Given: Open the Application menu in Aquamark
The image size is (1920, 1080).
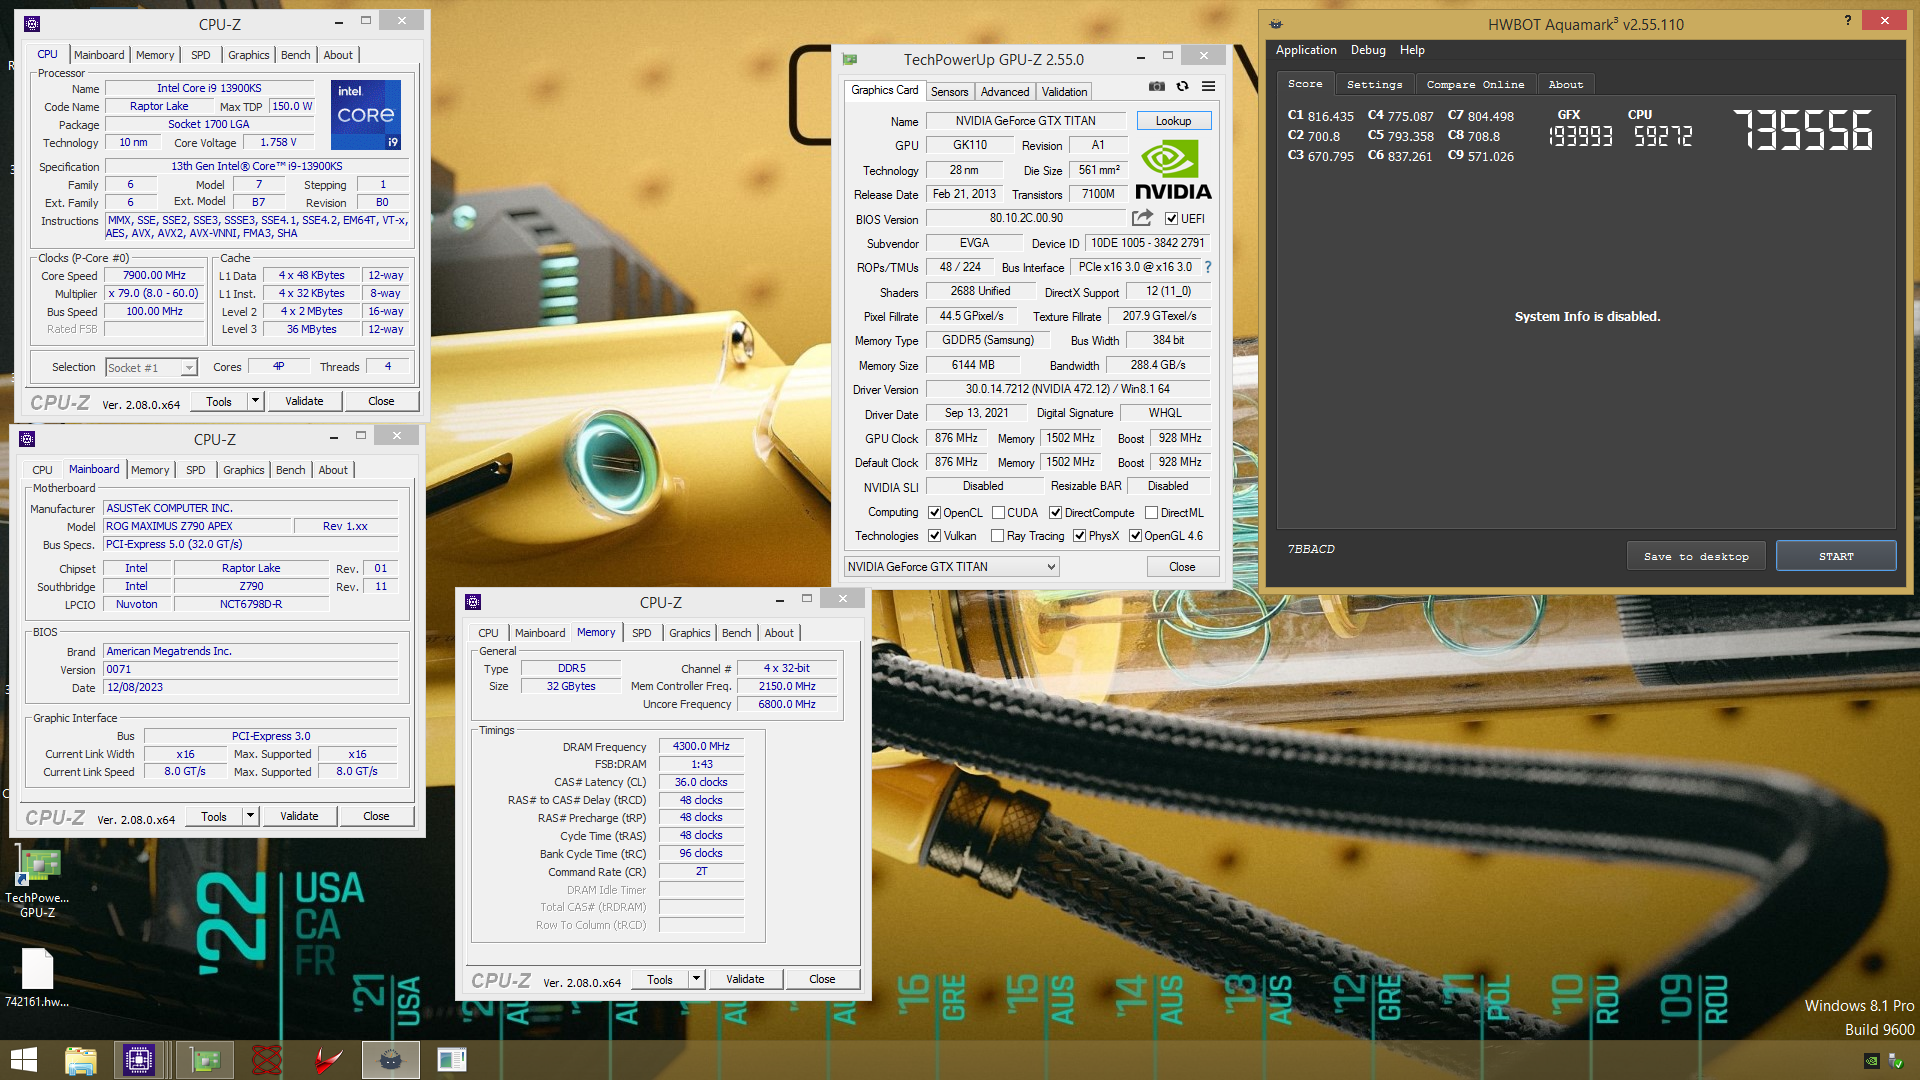Looking at the screenshot, I should point(1305,50).
